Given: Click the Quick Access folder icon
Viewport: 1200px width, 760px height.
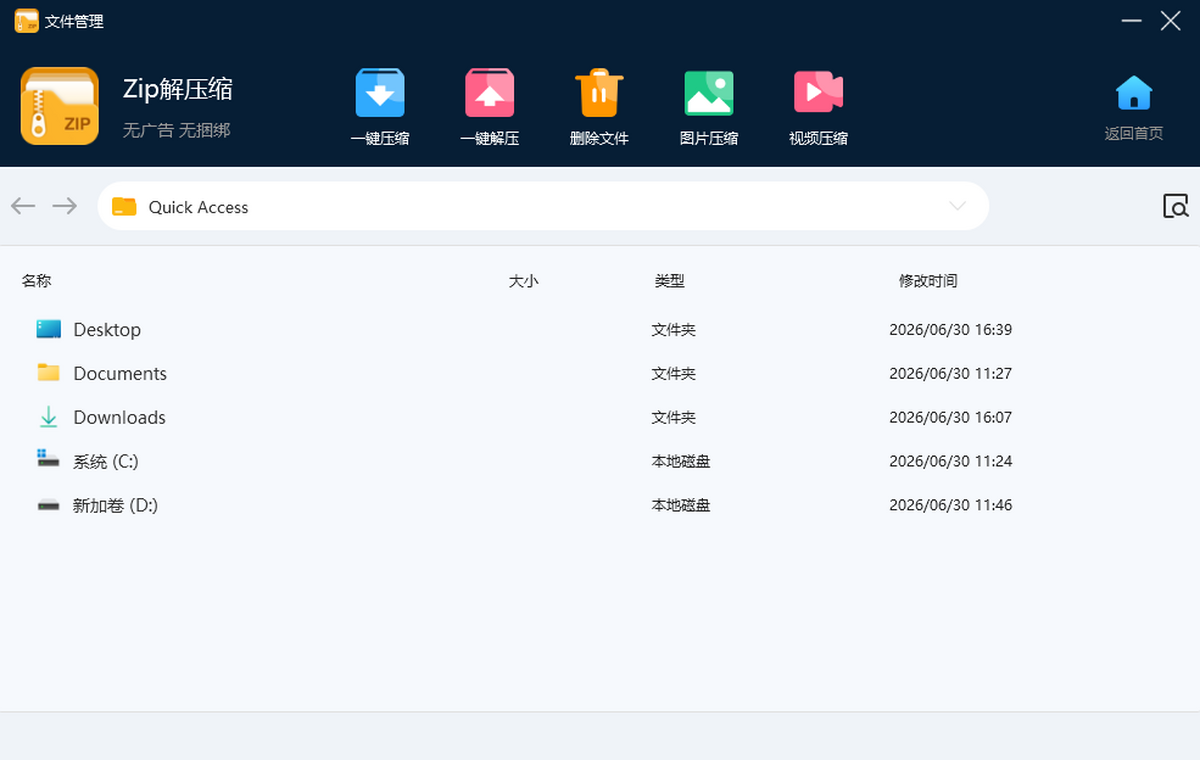Looking at the screenshot, I should (x=124, y=207).
